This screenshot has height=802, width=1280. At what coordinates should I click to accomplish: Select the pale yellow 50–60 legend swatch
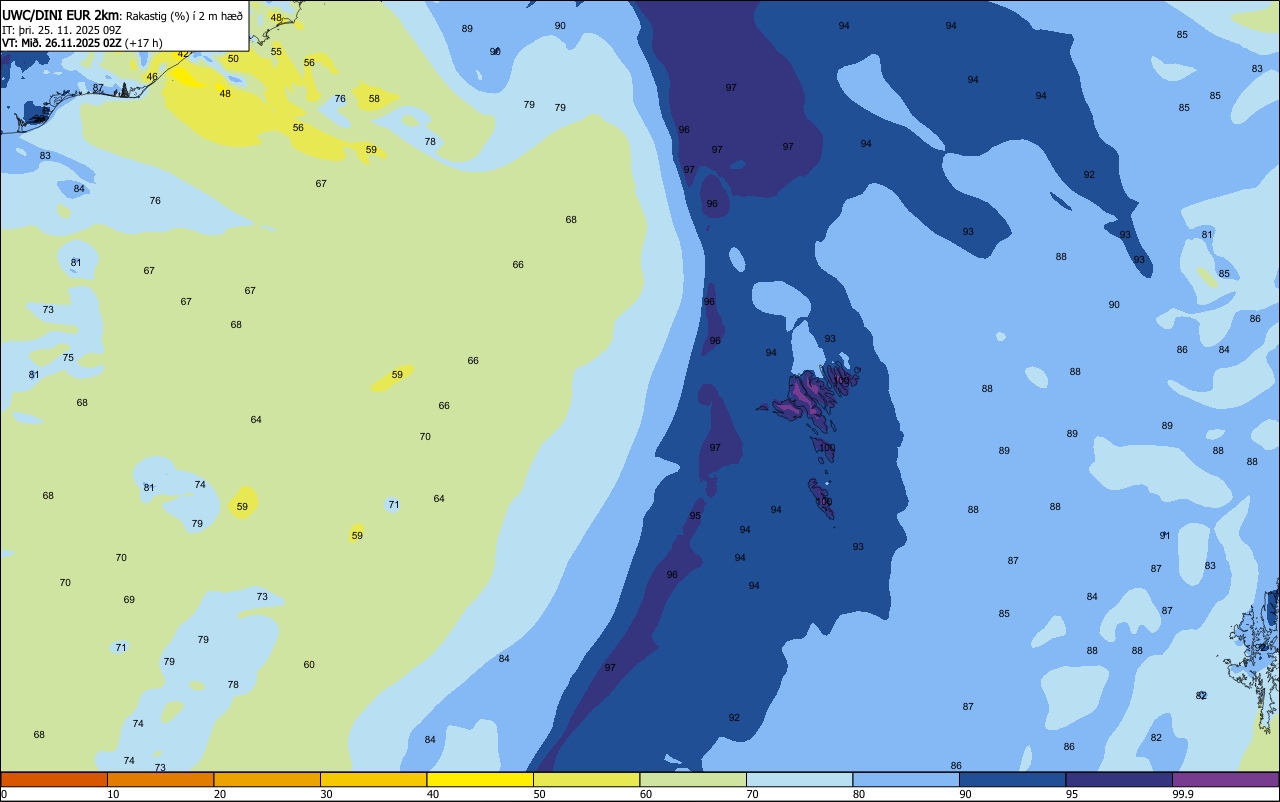click(586, 779)
